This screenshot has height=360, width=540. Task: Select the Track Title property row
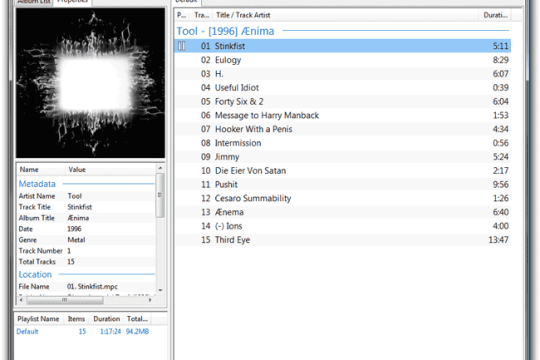pyautogui.click(x=86, y=207)
